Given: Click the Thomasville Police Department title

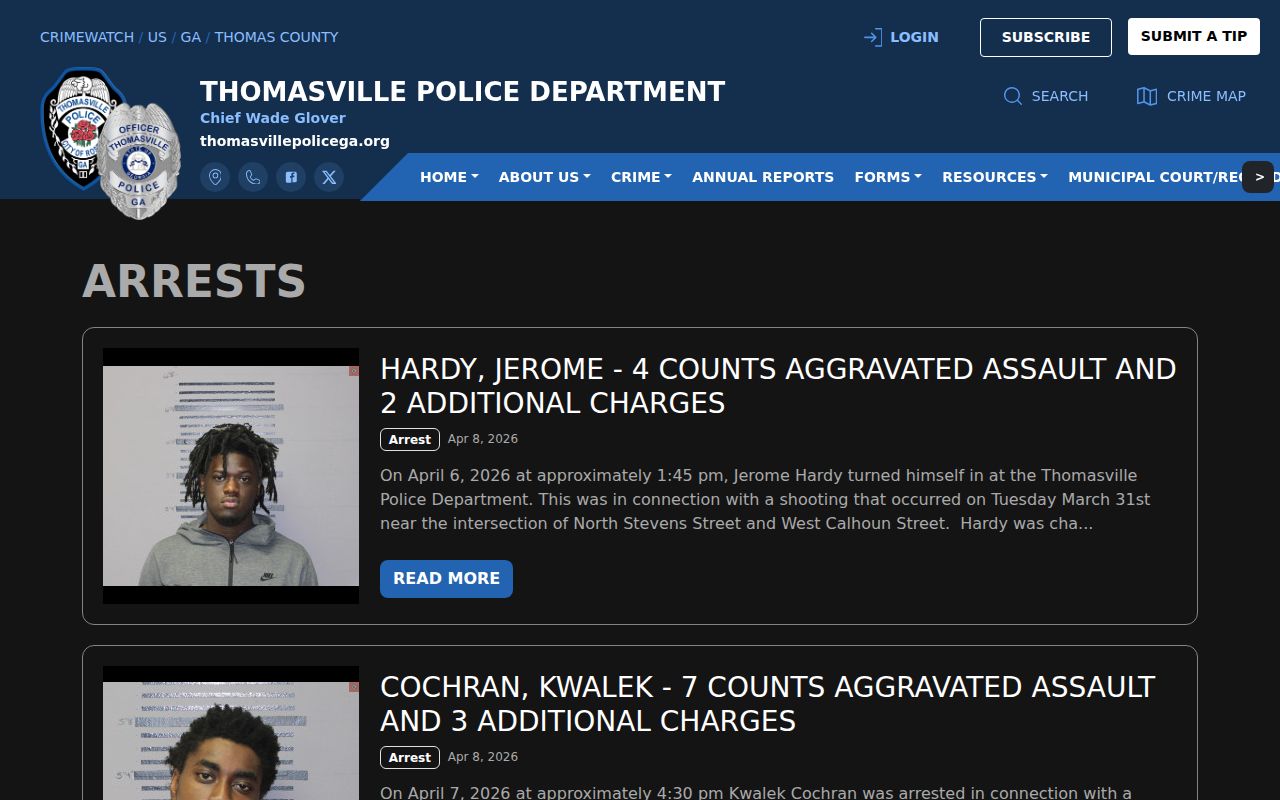Looking at the screenshot, I should click(x=463, y=92).
